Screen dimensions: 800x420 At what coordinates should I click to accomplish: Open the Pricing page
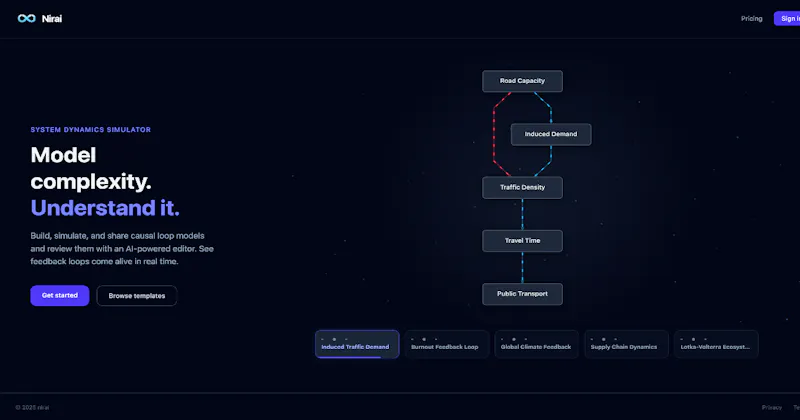tap(752, 18)
